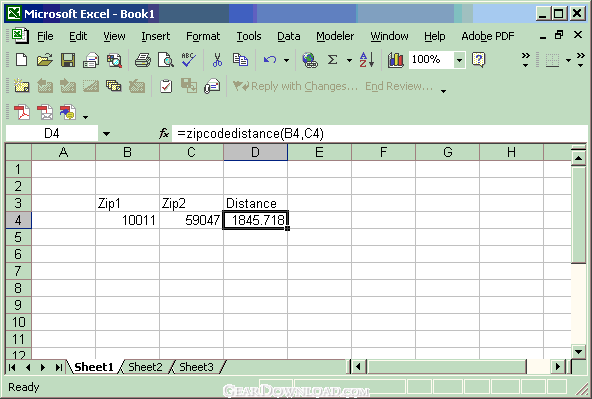
Task: Click the Previous Comment icon
Action: 45,86
